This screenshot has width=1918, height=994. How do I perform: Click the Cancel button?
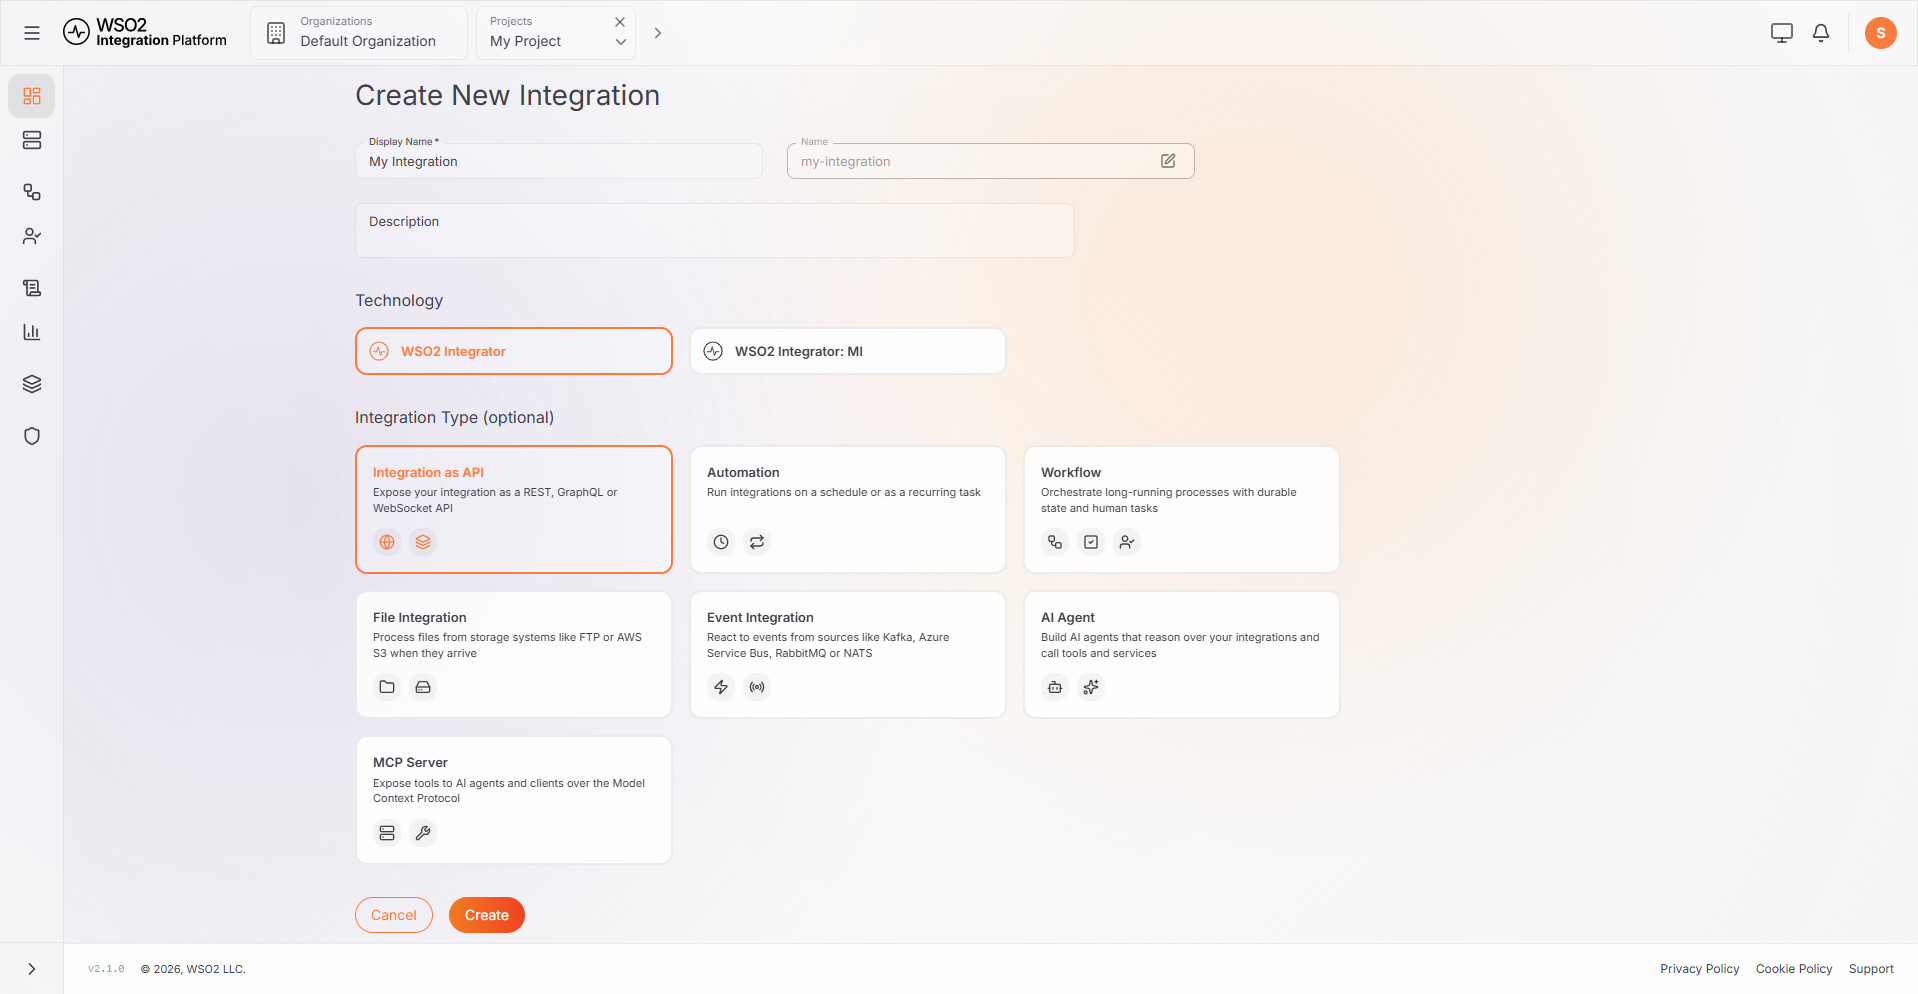click(394, 915)
